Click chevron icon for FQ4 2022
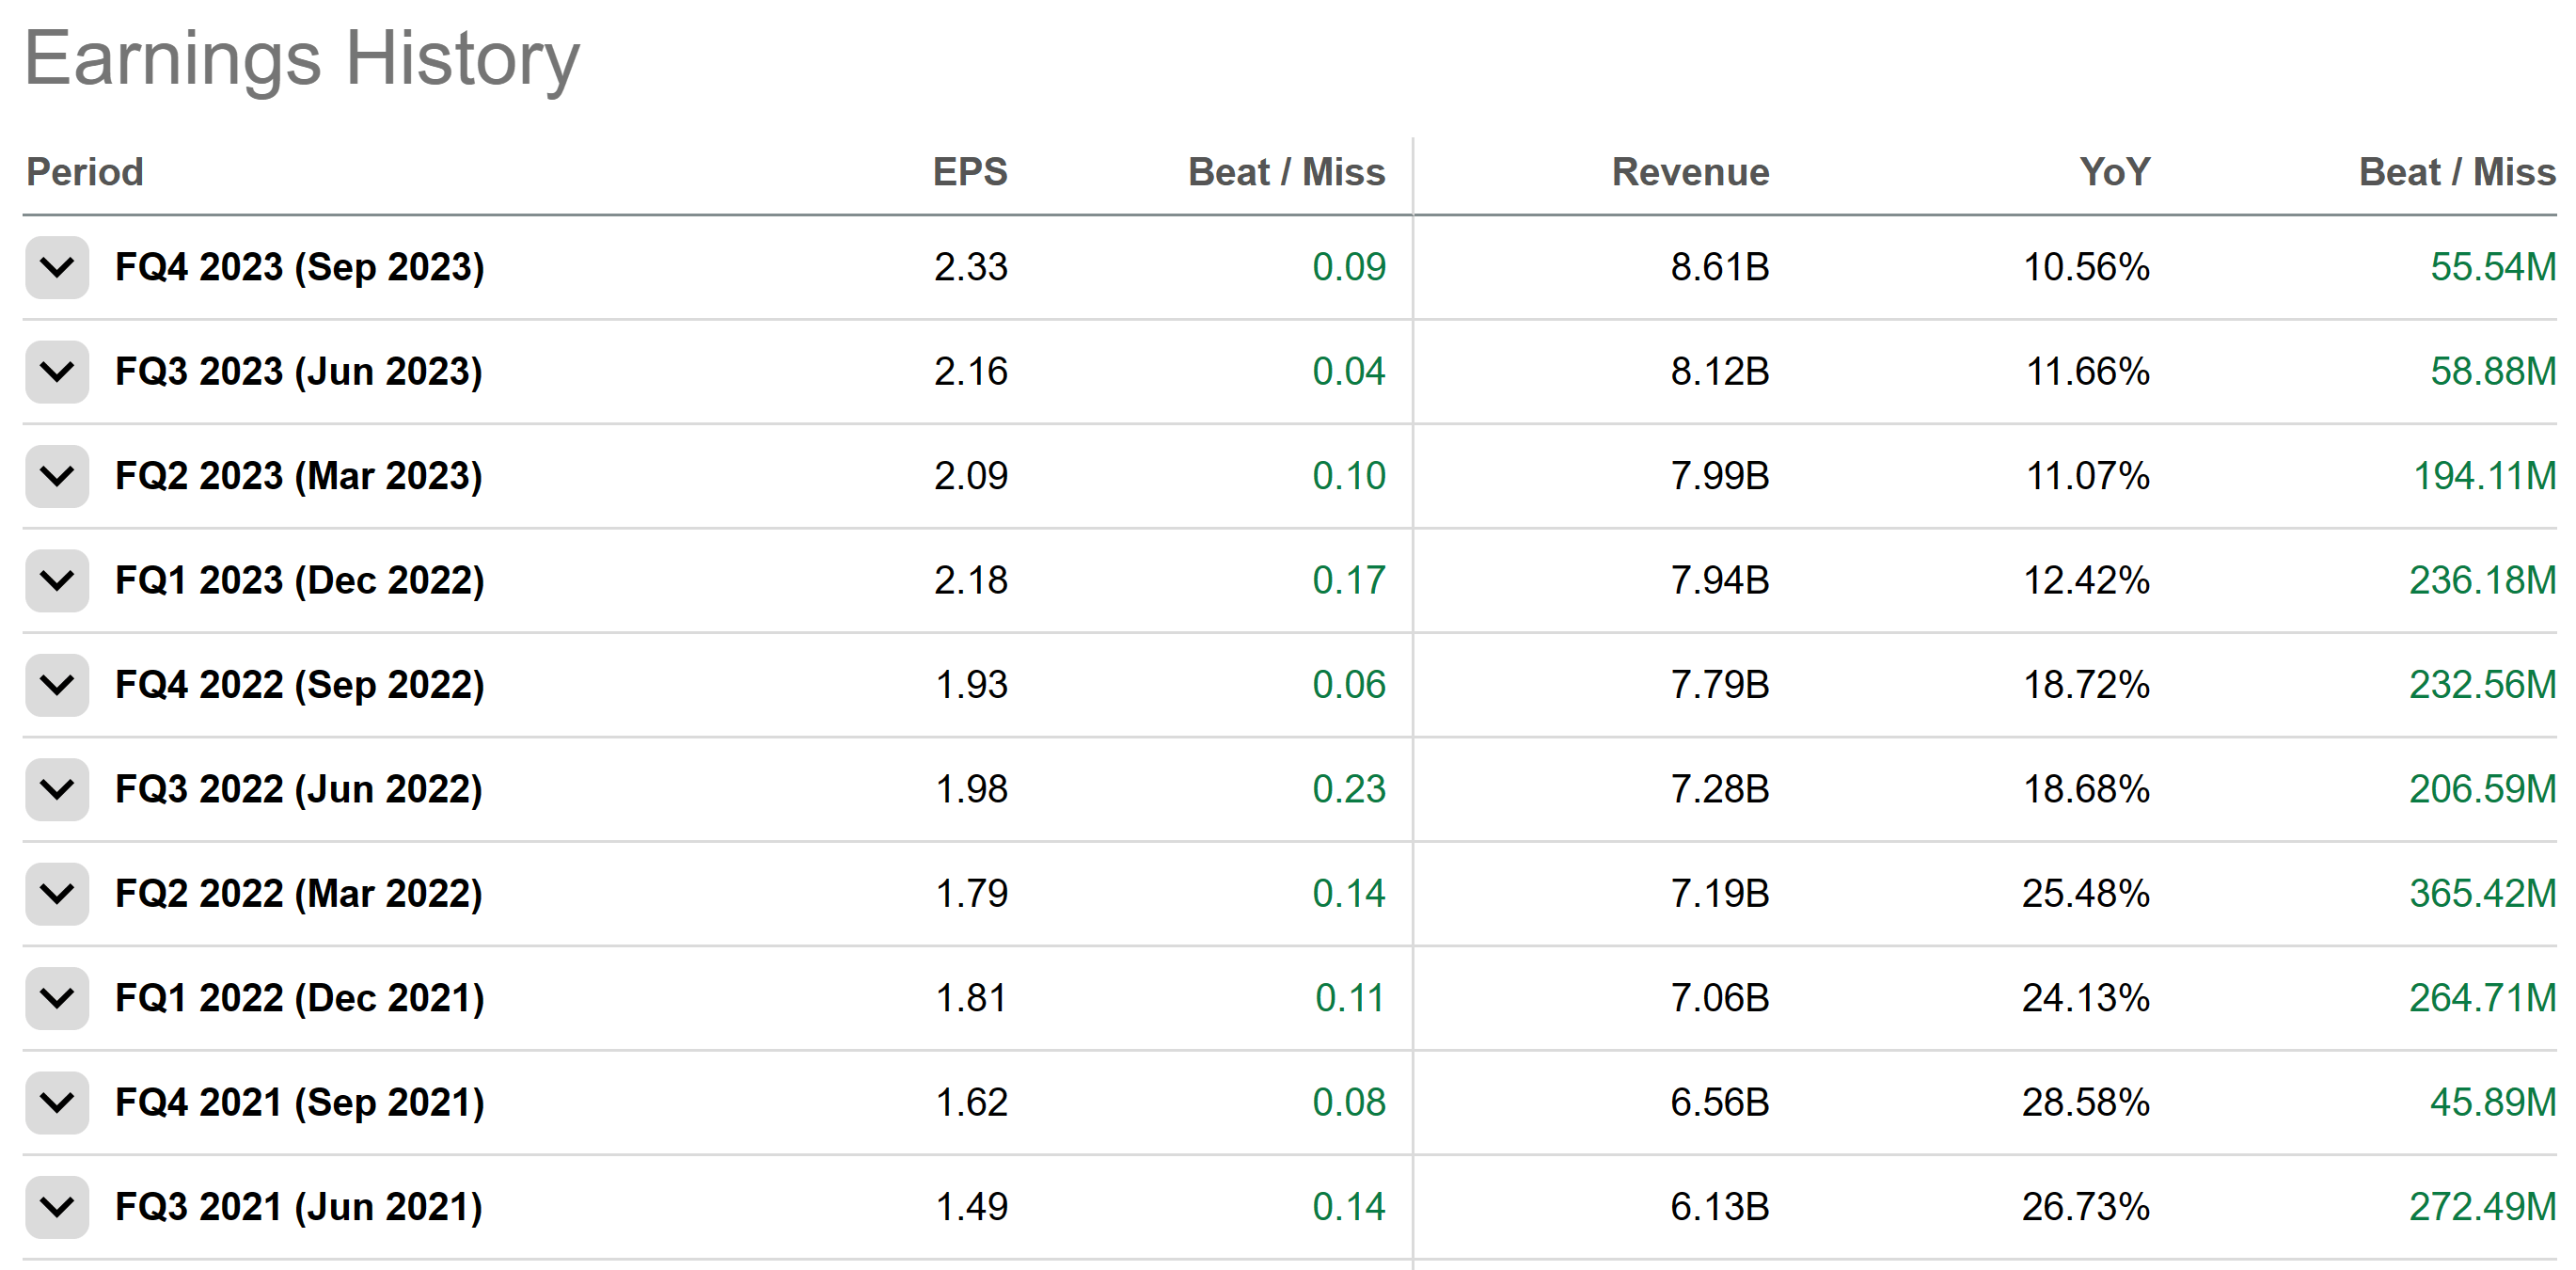The image size is (2576, 1270). pyautogui.click(x=57, y=685)
